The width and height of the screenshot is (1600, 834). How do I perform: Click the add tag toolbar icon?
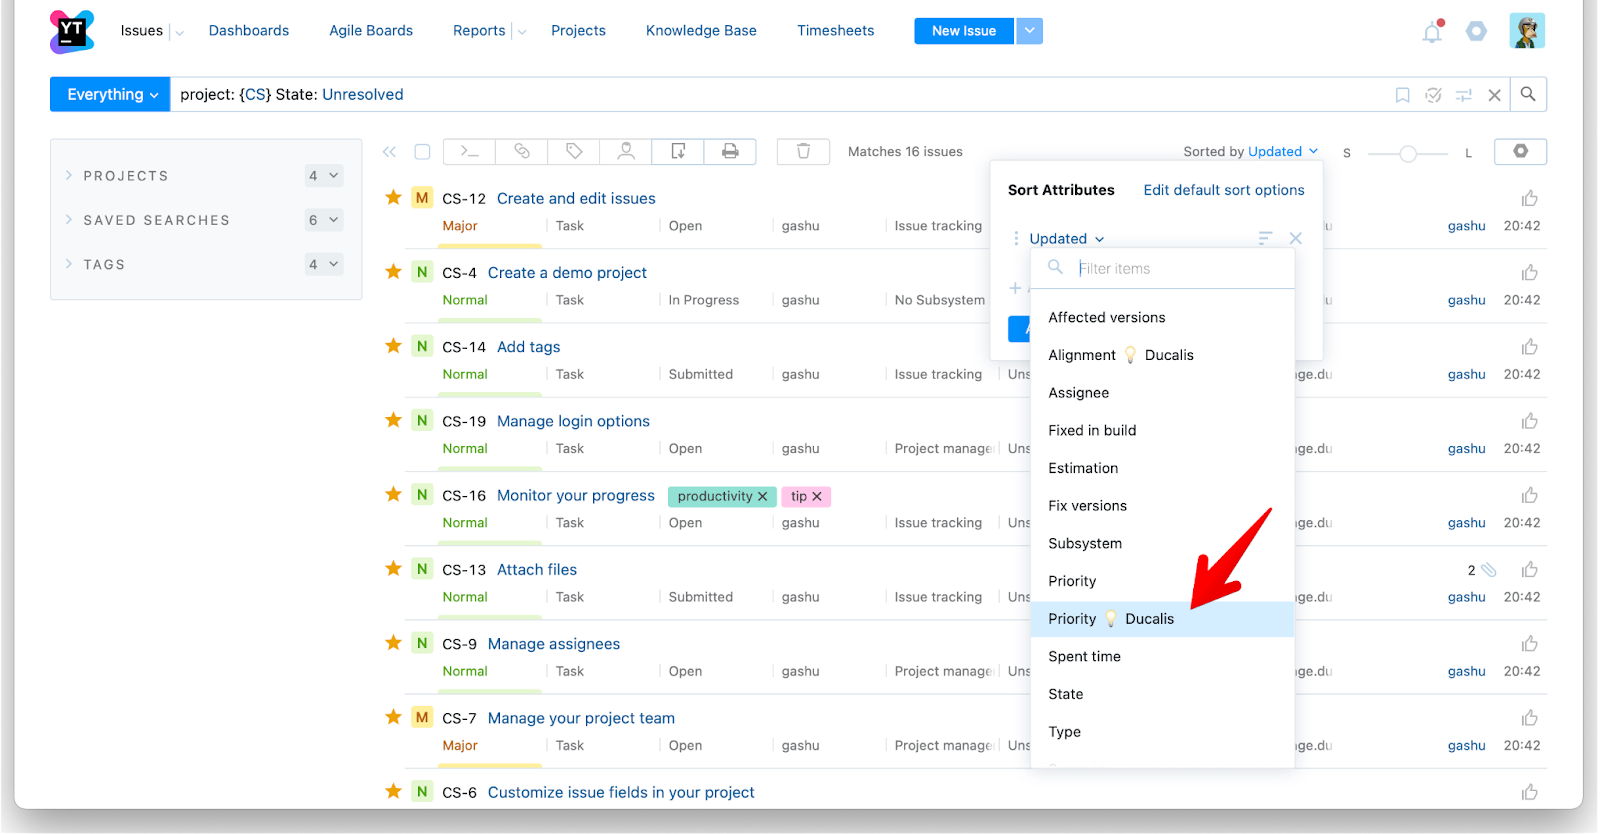(574, 151)
